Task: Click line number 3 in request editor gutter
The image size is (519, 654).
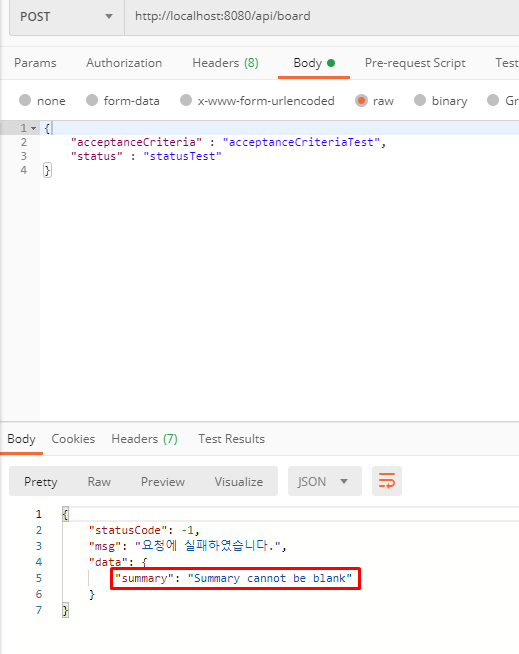Action: pyautogui.click(x=24, y=156)
